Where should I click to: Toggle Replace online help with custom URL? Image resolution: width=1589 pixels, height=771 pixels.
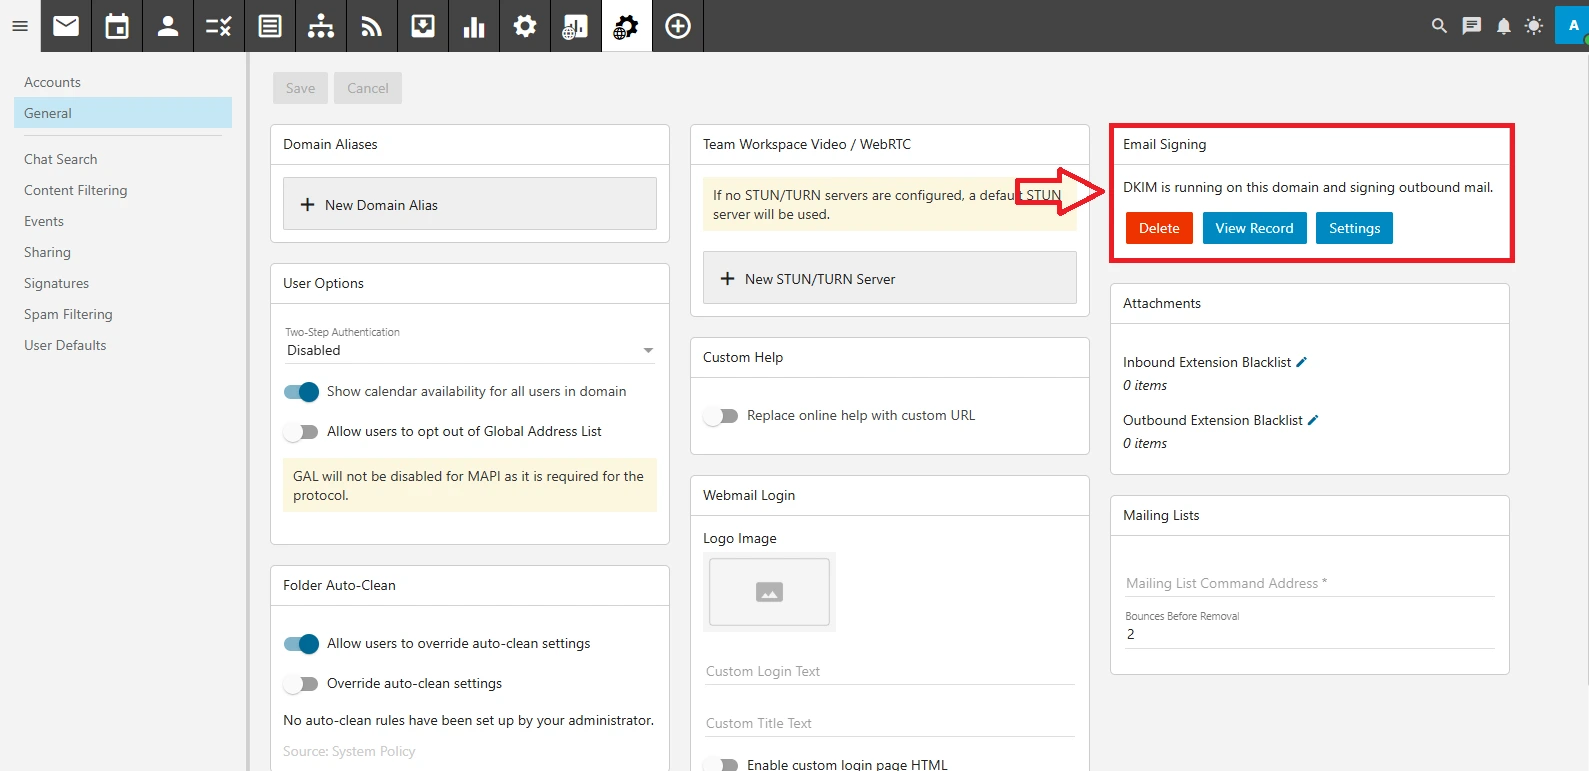721,416
